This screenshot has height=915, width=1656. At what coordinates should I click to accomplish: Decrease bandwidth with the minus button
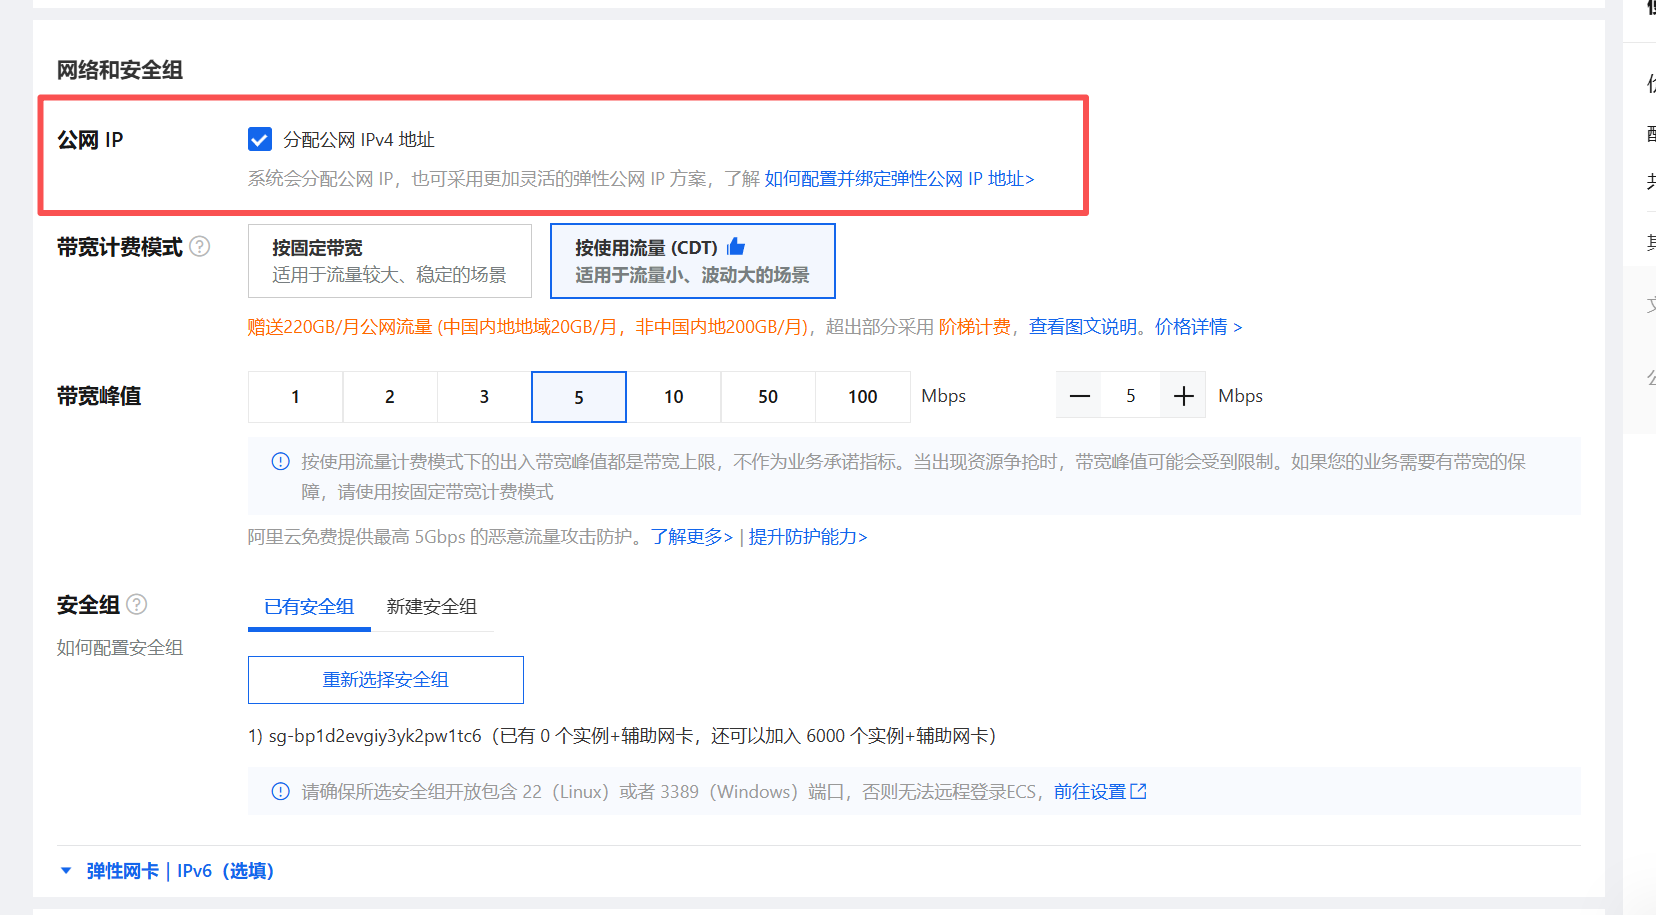1079,396
